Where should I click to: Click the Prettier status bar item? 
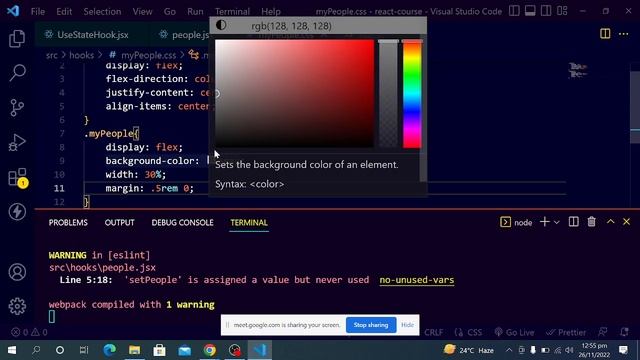point(566,332)
